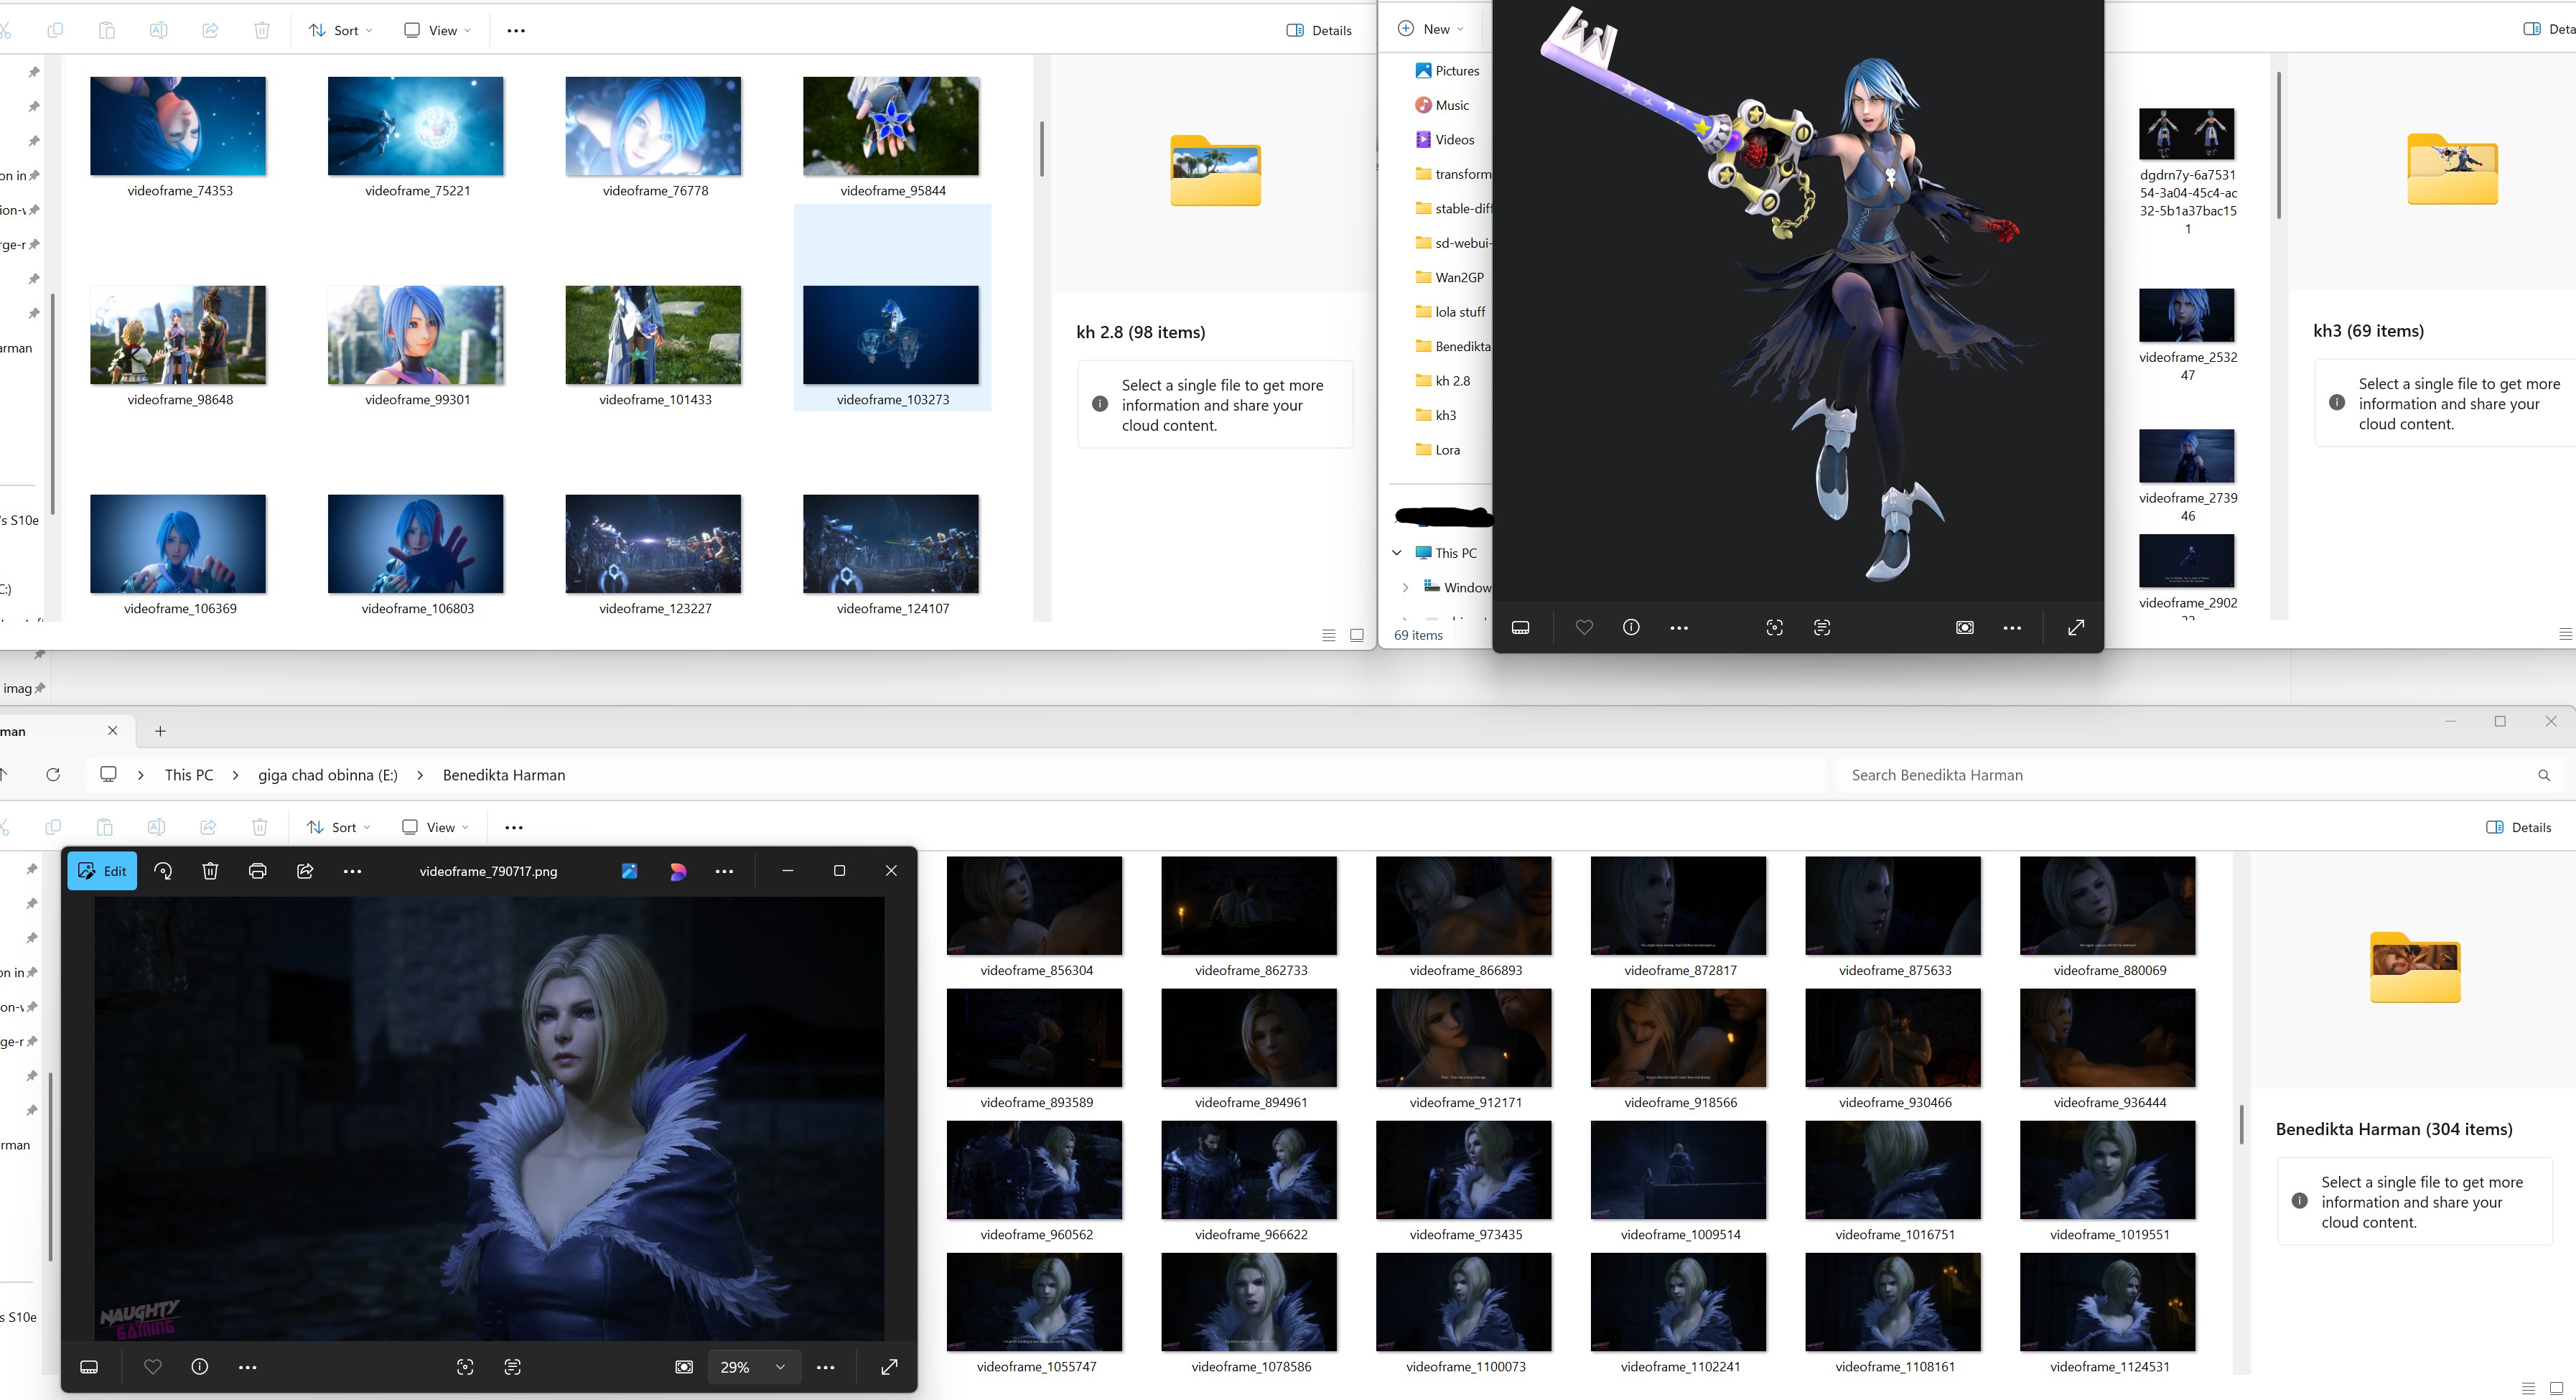2576x1400 pixels.
Task: Open the Sort dropdown in the kh 2.8 window
Action: (341, 30)
